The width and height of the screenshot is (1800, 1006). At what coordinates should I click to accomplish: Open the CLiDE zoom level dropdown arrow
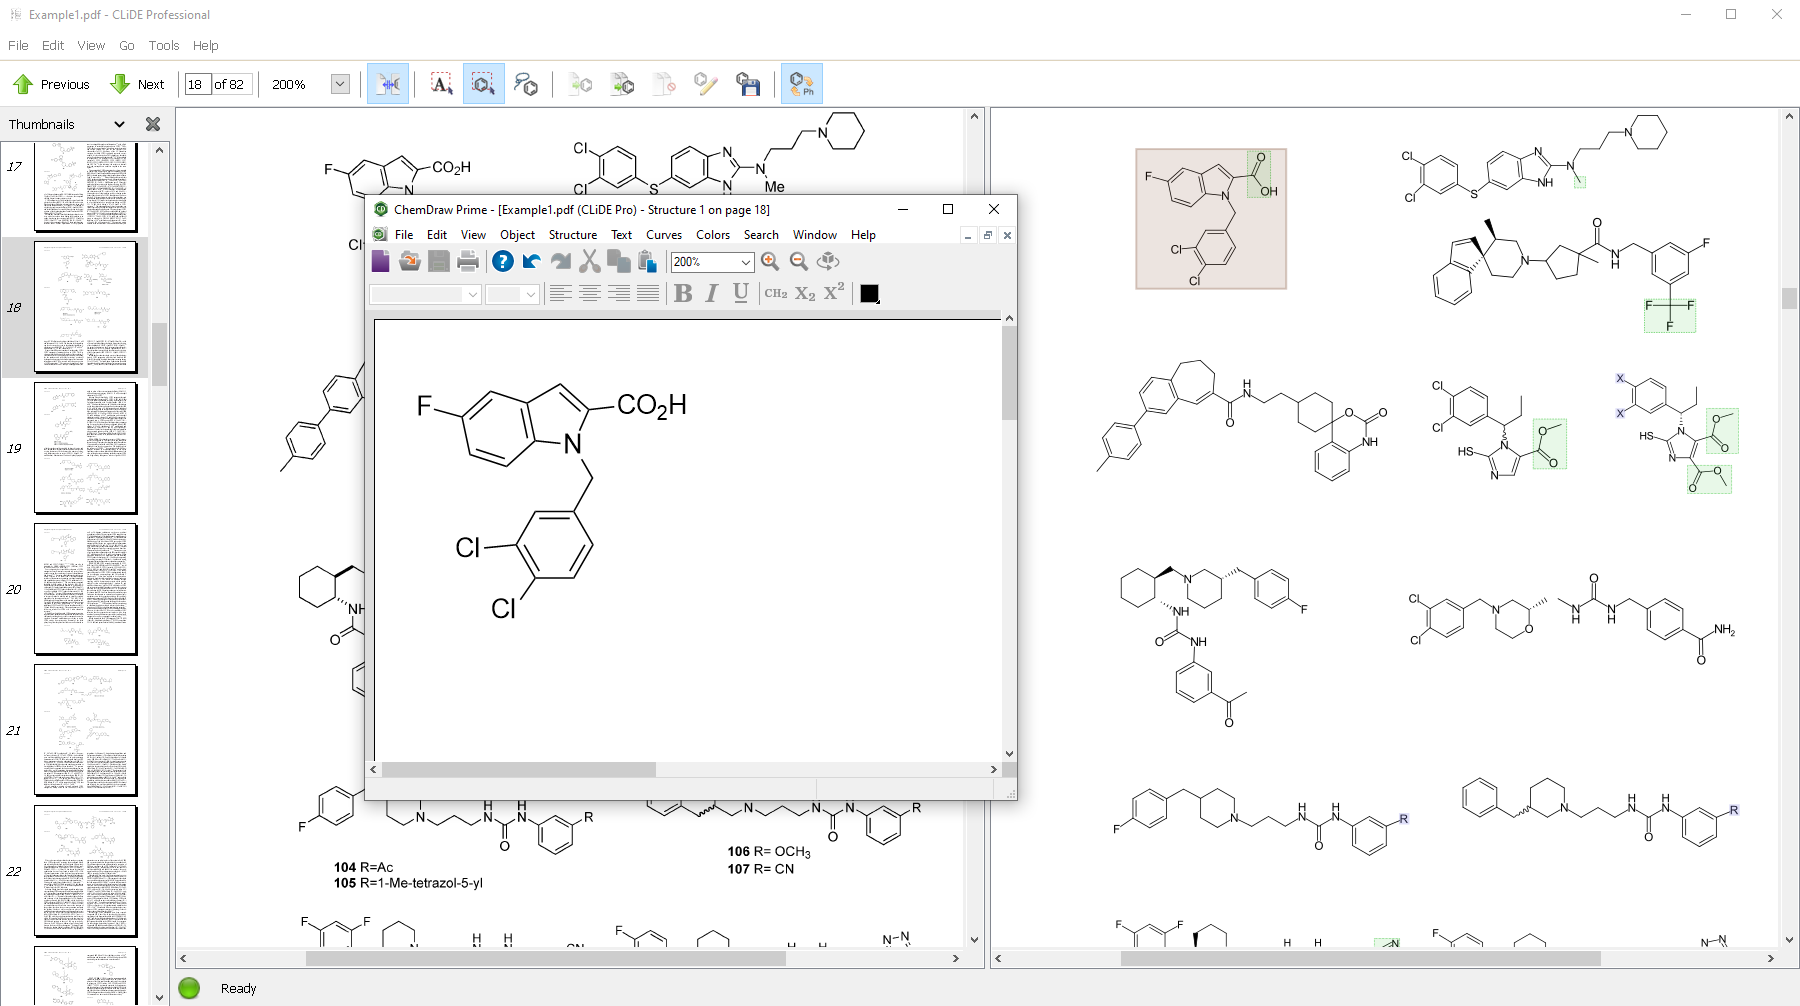pyautogui.click(x=340, y=84)
